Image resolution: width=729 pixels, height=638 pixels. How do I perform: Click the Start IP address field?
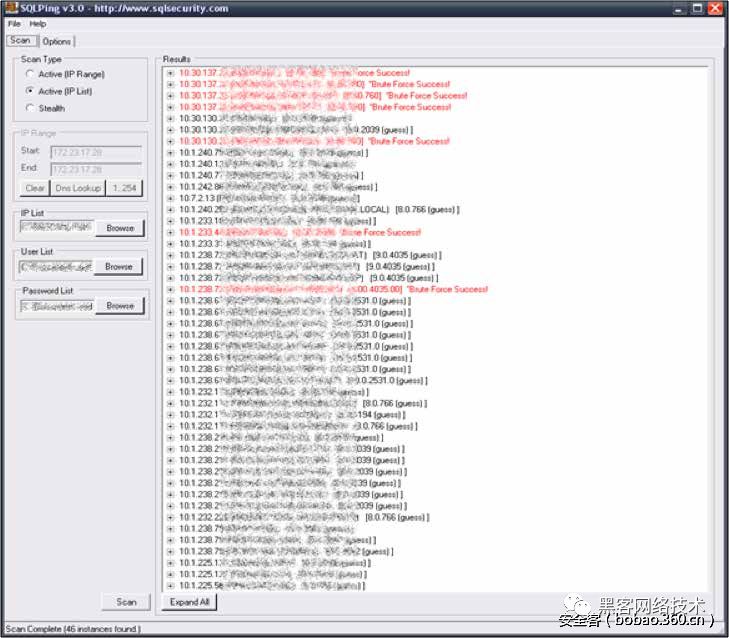pos(96,152)
